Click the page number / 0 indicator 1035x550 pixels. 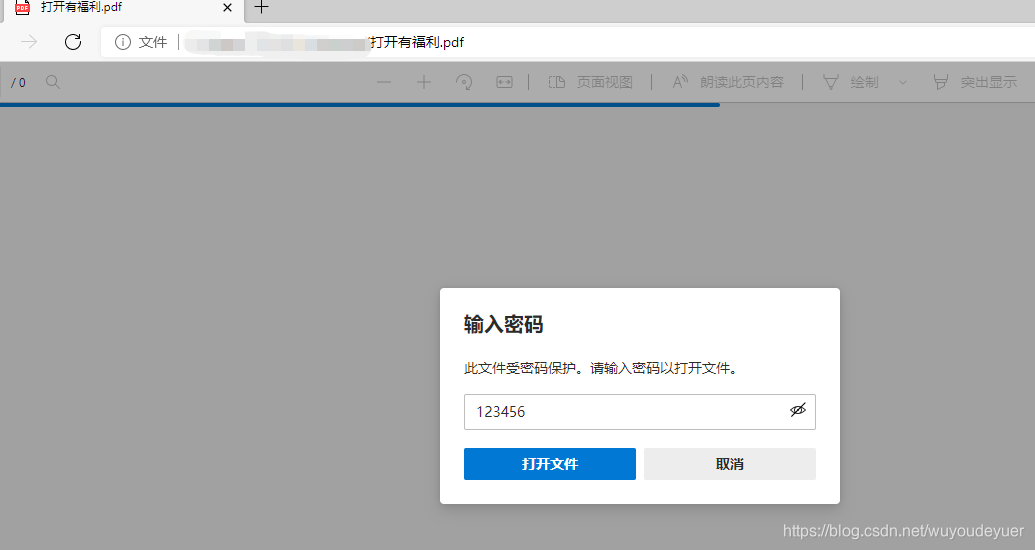[18, 83]
